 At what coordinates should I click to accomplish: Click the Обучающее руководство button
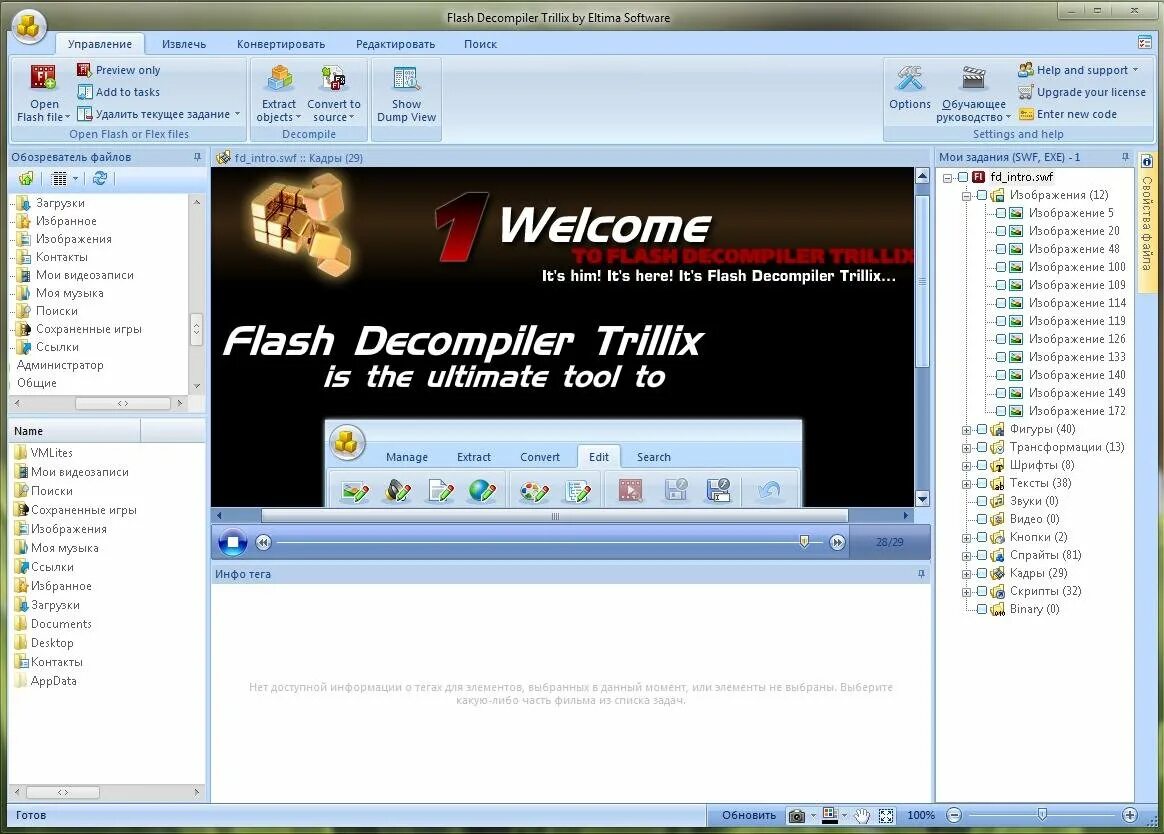pos(973,94)
